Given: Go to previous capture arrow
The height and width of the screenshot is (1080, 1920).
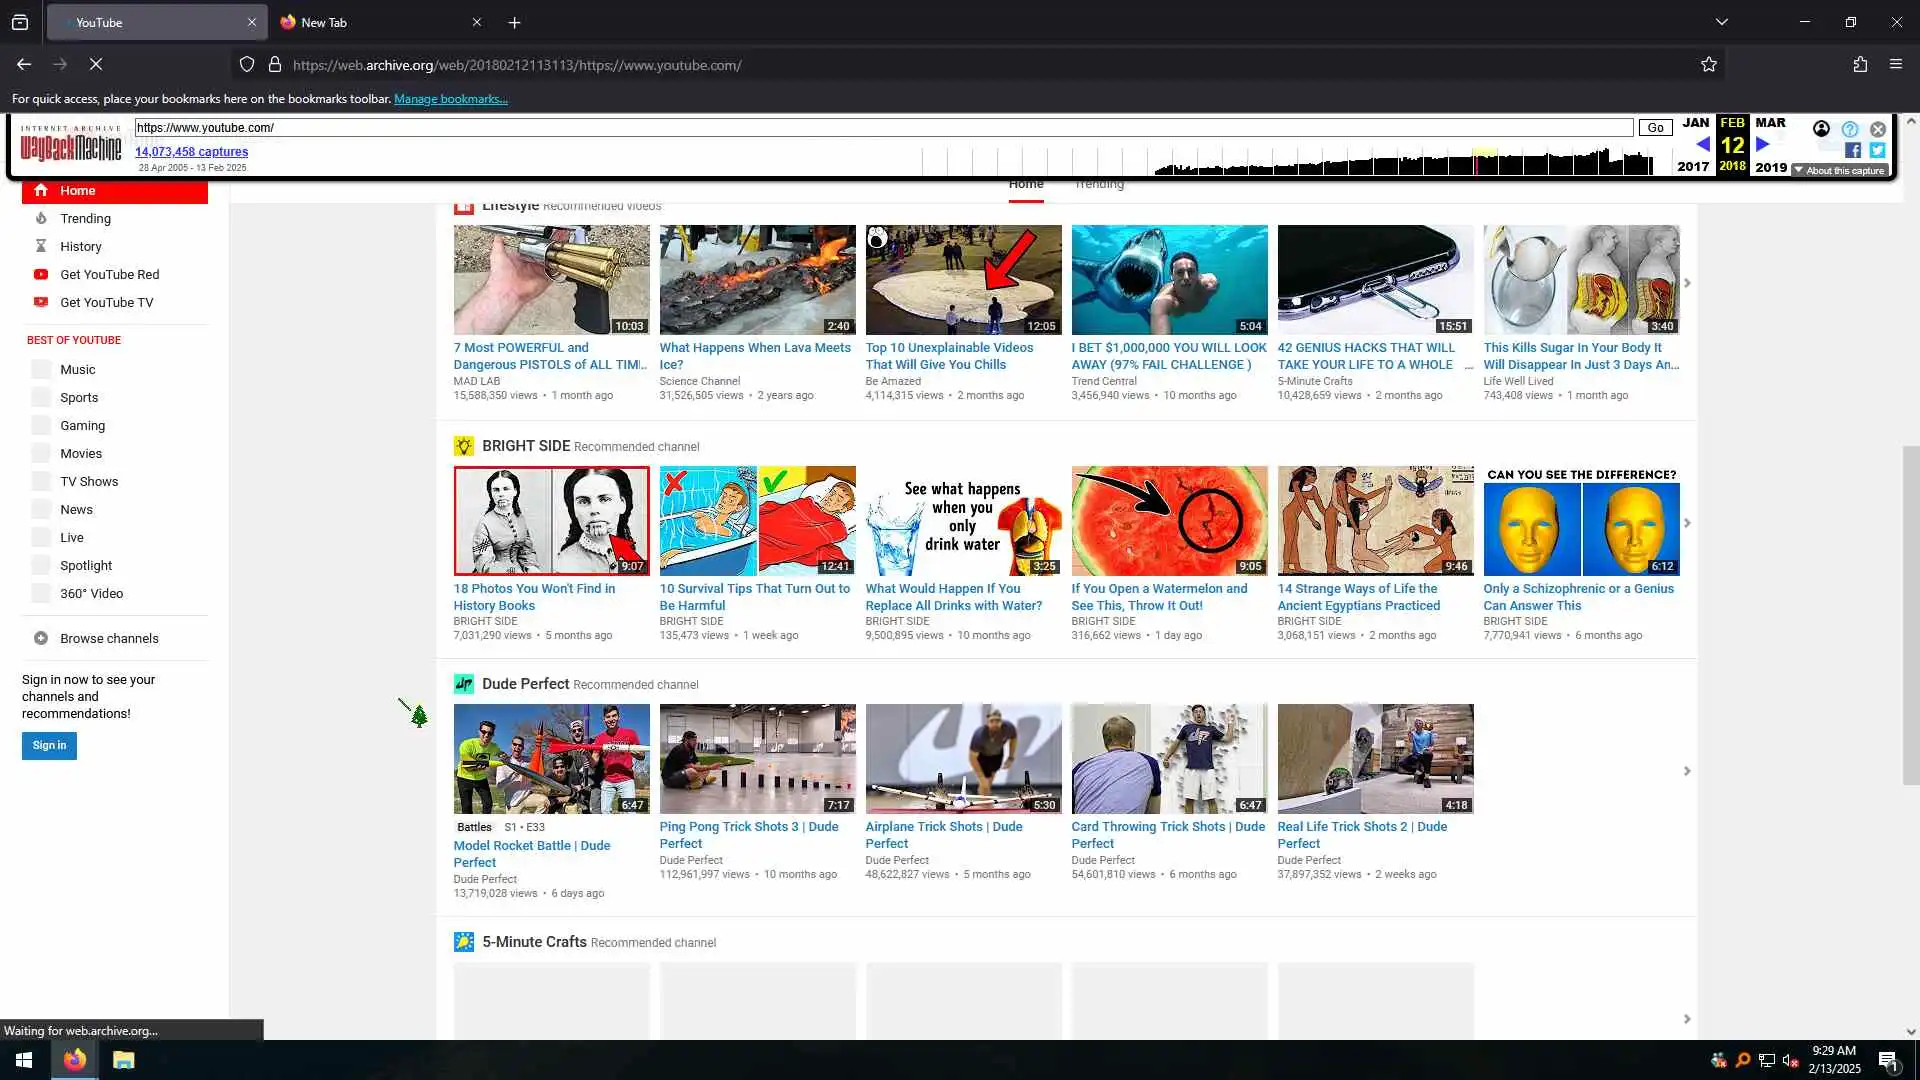Looking at the screenshot, I should (x=1703, y=144).
